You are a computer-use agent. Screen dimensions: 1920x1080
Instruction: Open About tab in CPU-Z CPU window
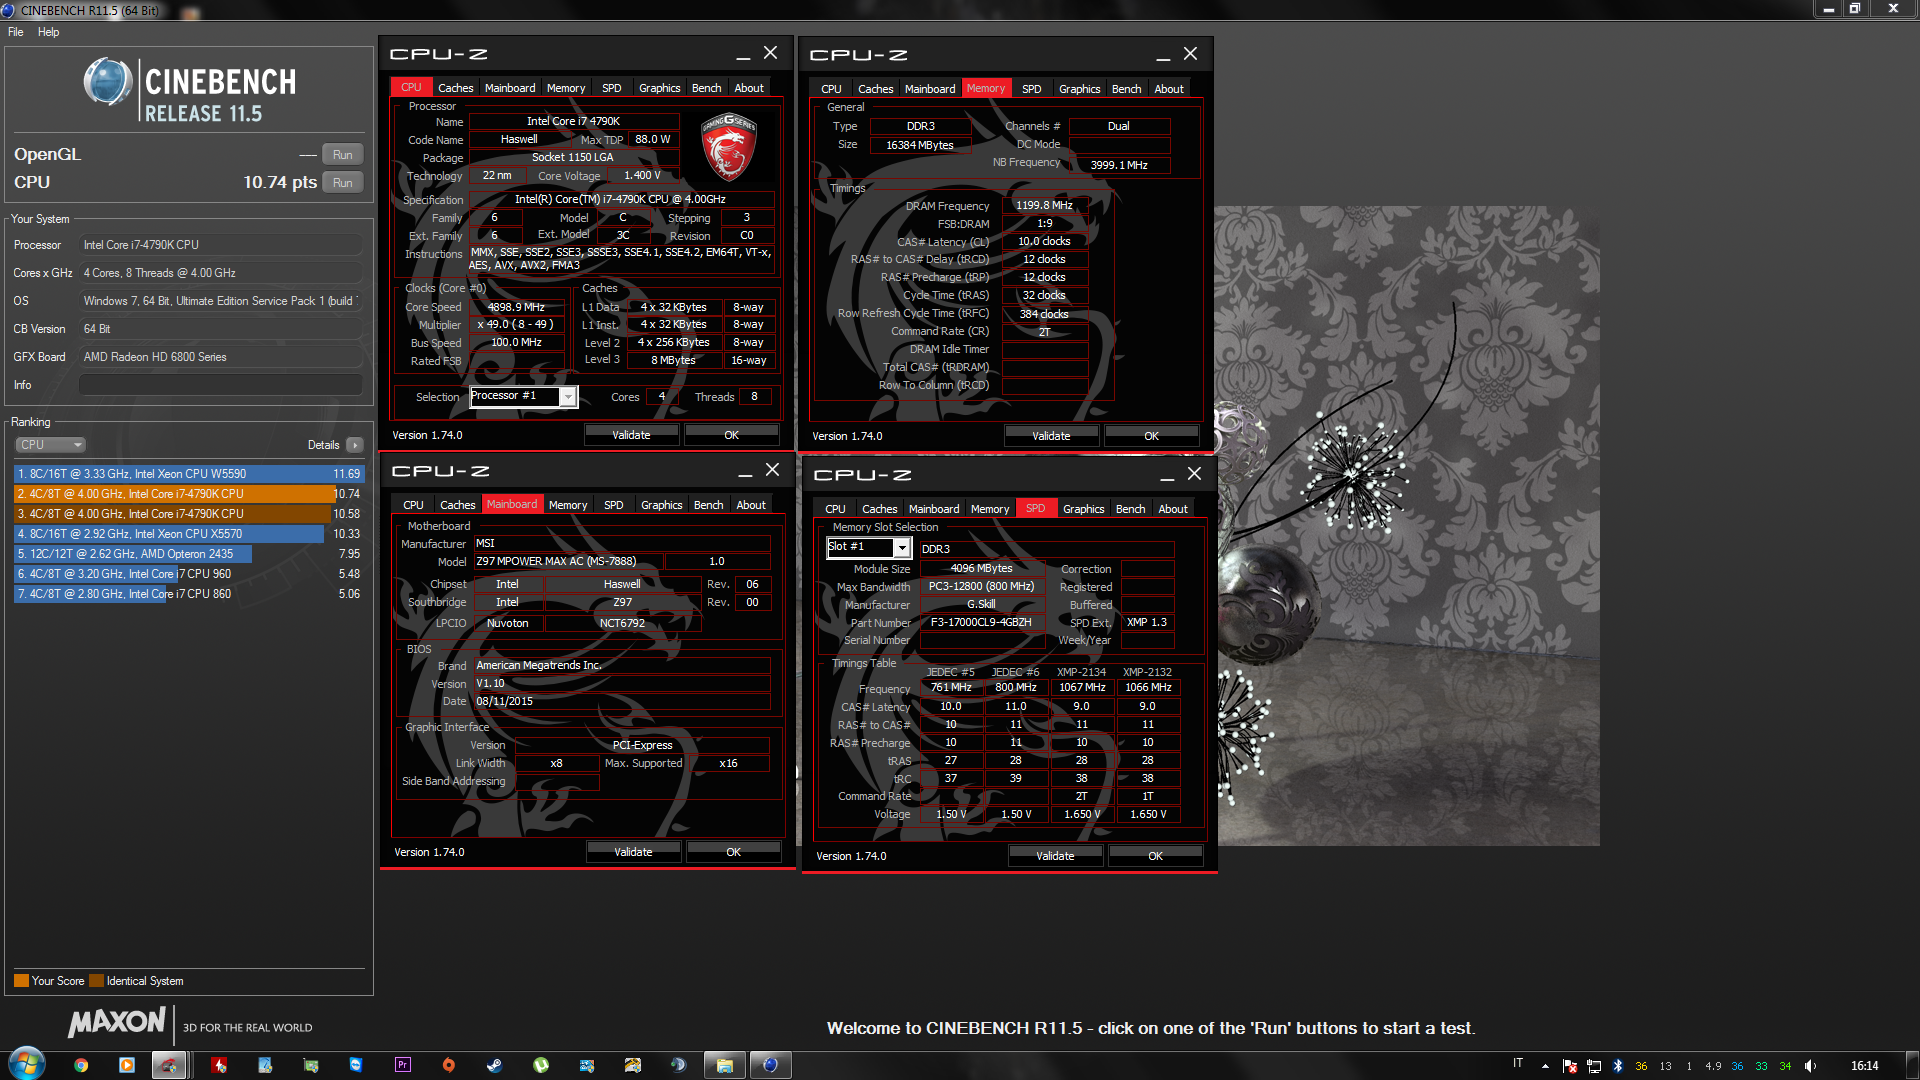(x=749, y=88)
